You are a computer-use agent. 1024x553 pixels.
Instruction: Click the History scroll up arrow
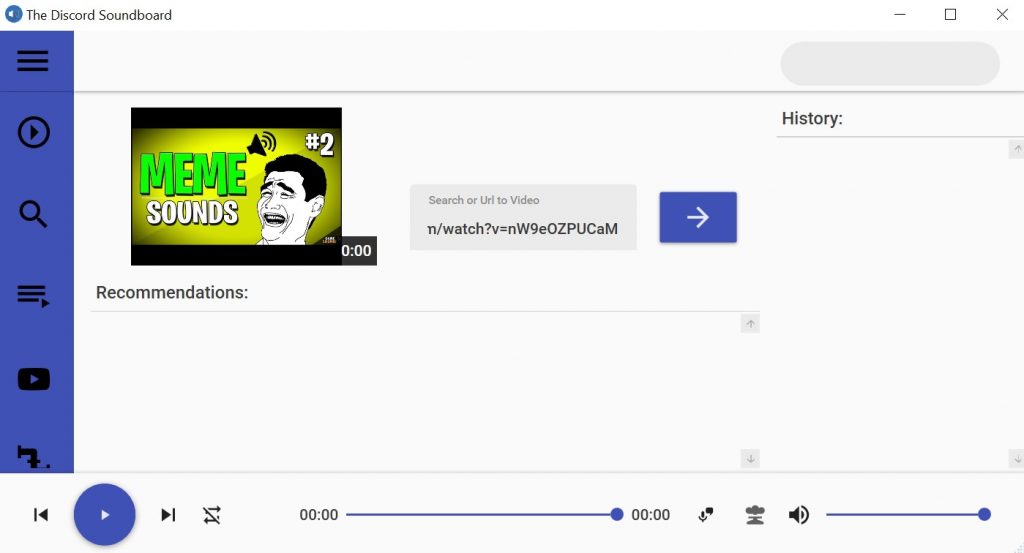point(1017,149)
